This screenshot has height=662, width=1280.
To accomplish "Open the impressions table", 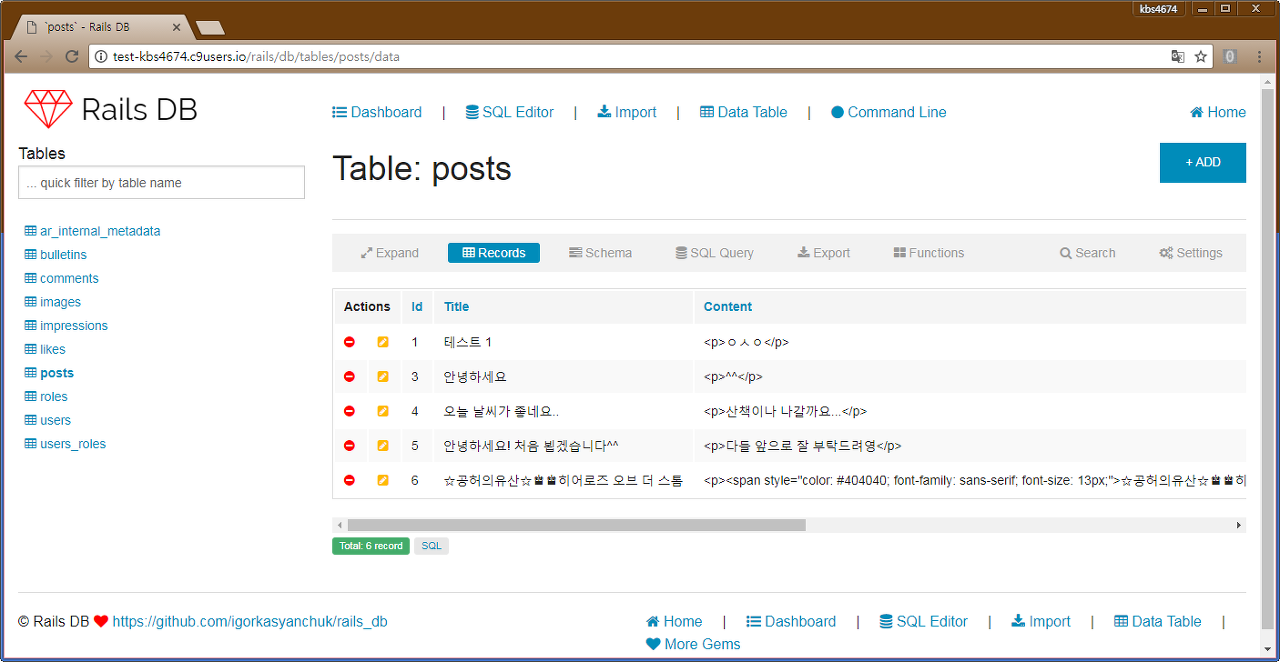I will coord(66,326).
